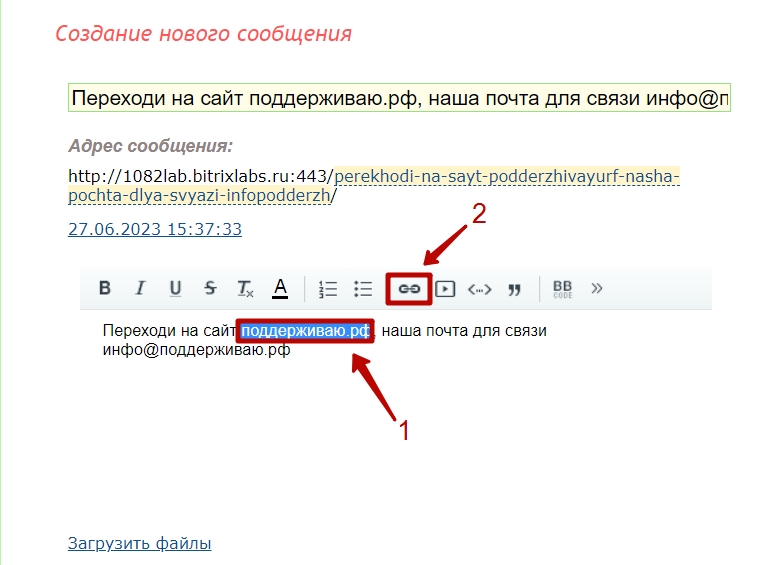Click the insert link icon
The height and width of the screenshot is (565, 761).
click(x=409, y=289)
